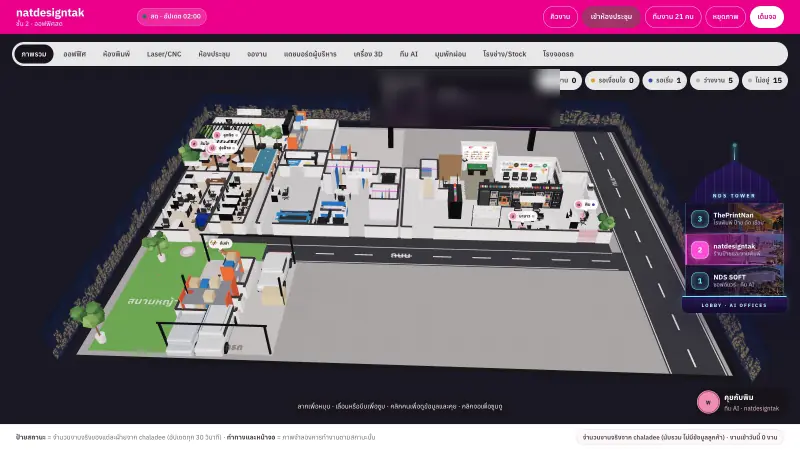800x450 pixels.
Task: Filter by รอเริ่ม 1 status chip
Action: click(664, 81)
